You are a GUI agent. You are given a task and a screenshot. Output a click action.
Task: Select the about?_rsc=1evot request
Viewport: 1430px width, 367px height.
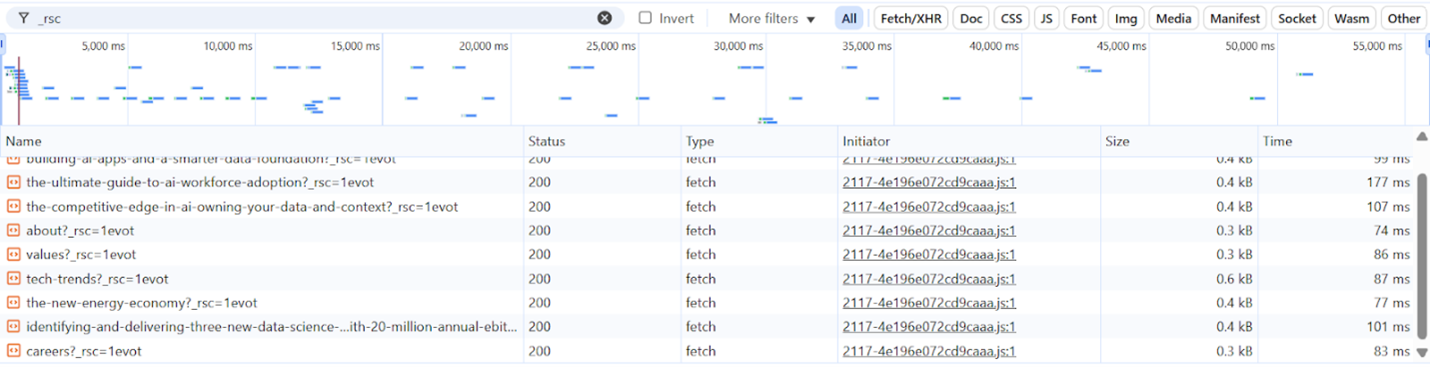point(707,230)
